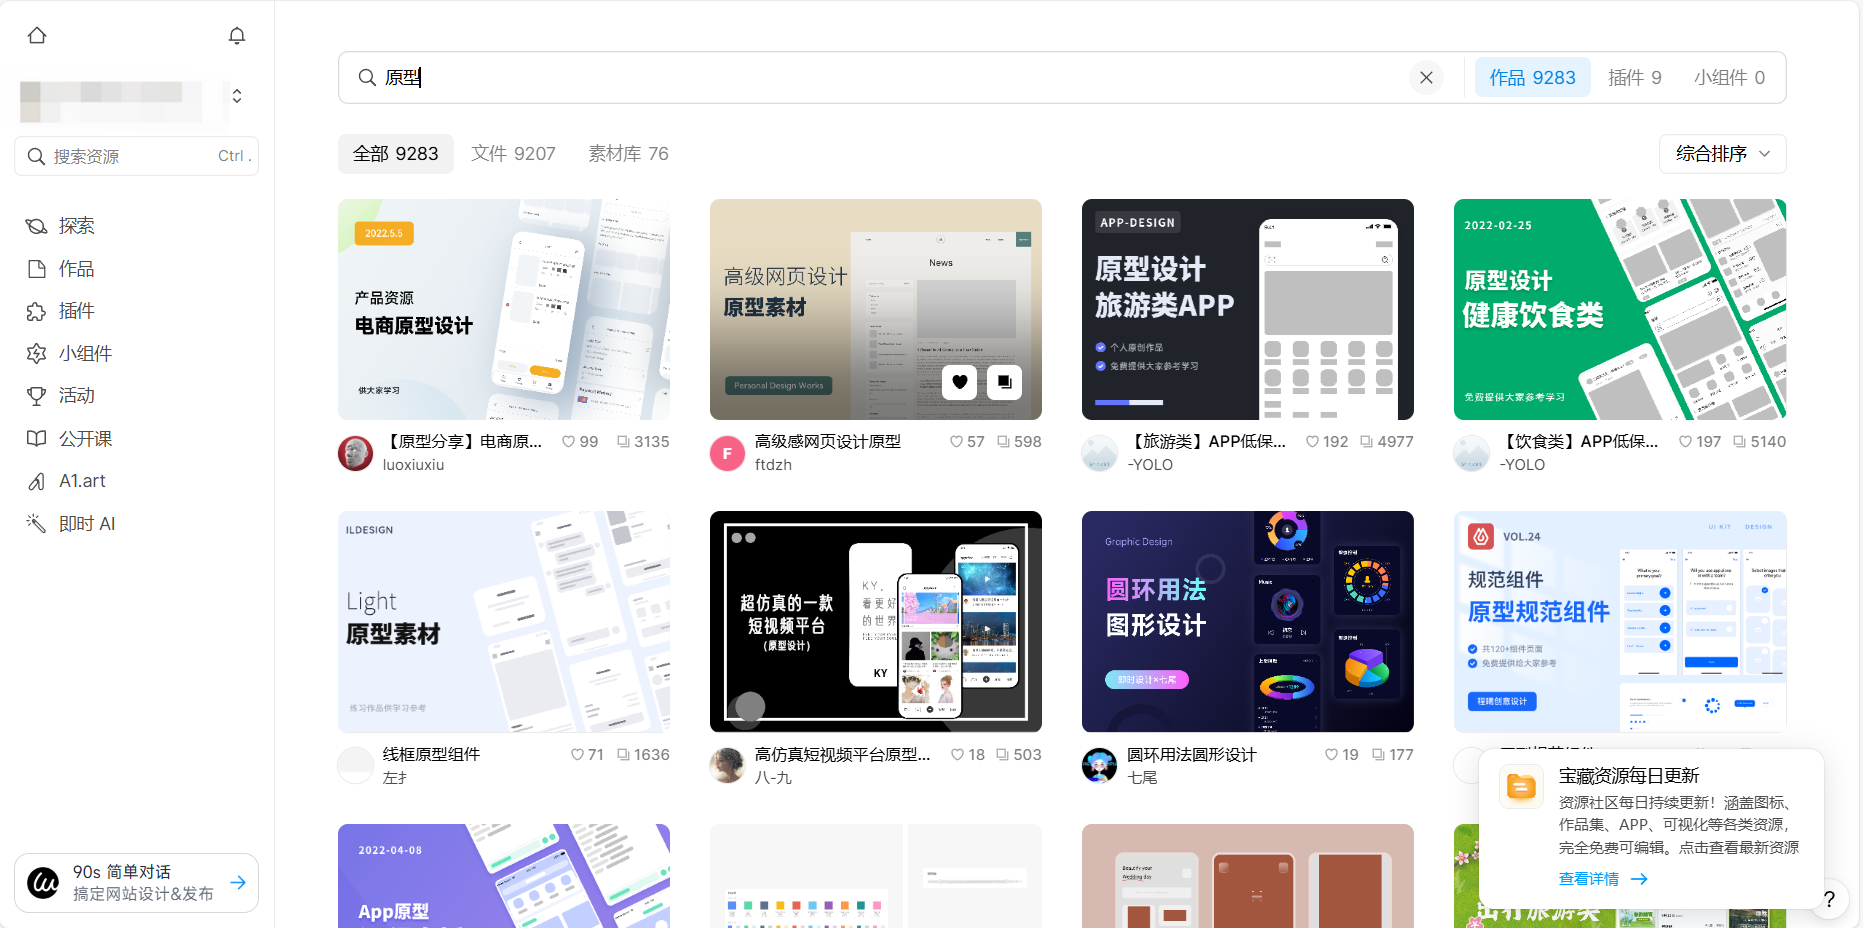
Task: Open title 高仿真短视频平台原型...
Action: coord(843,755)
